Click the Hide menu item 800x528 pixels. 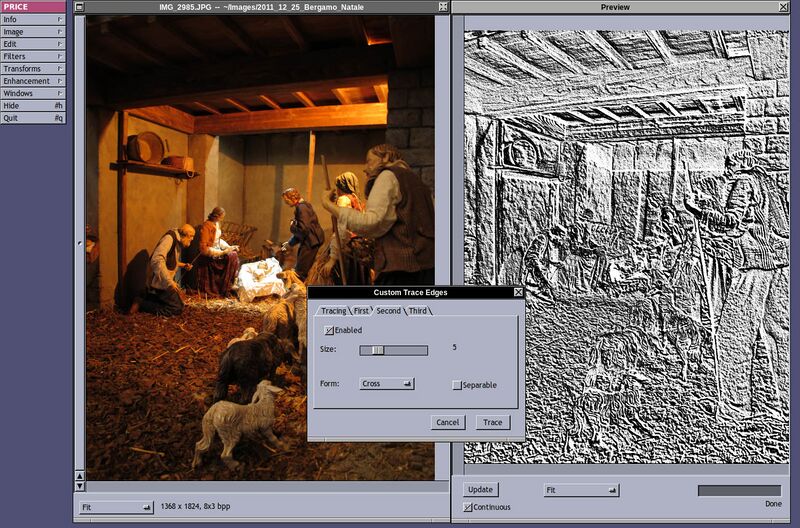pyautogui.click(x=33, y=106)
